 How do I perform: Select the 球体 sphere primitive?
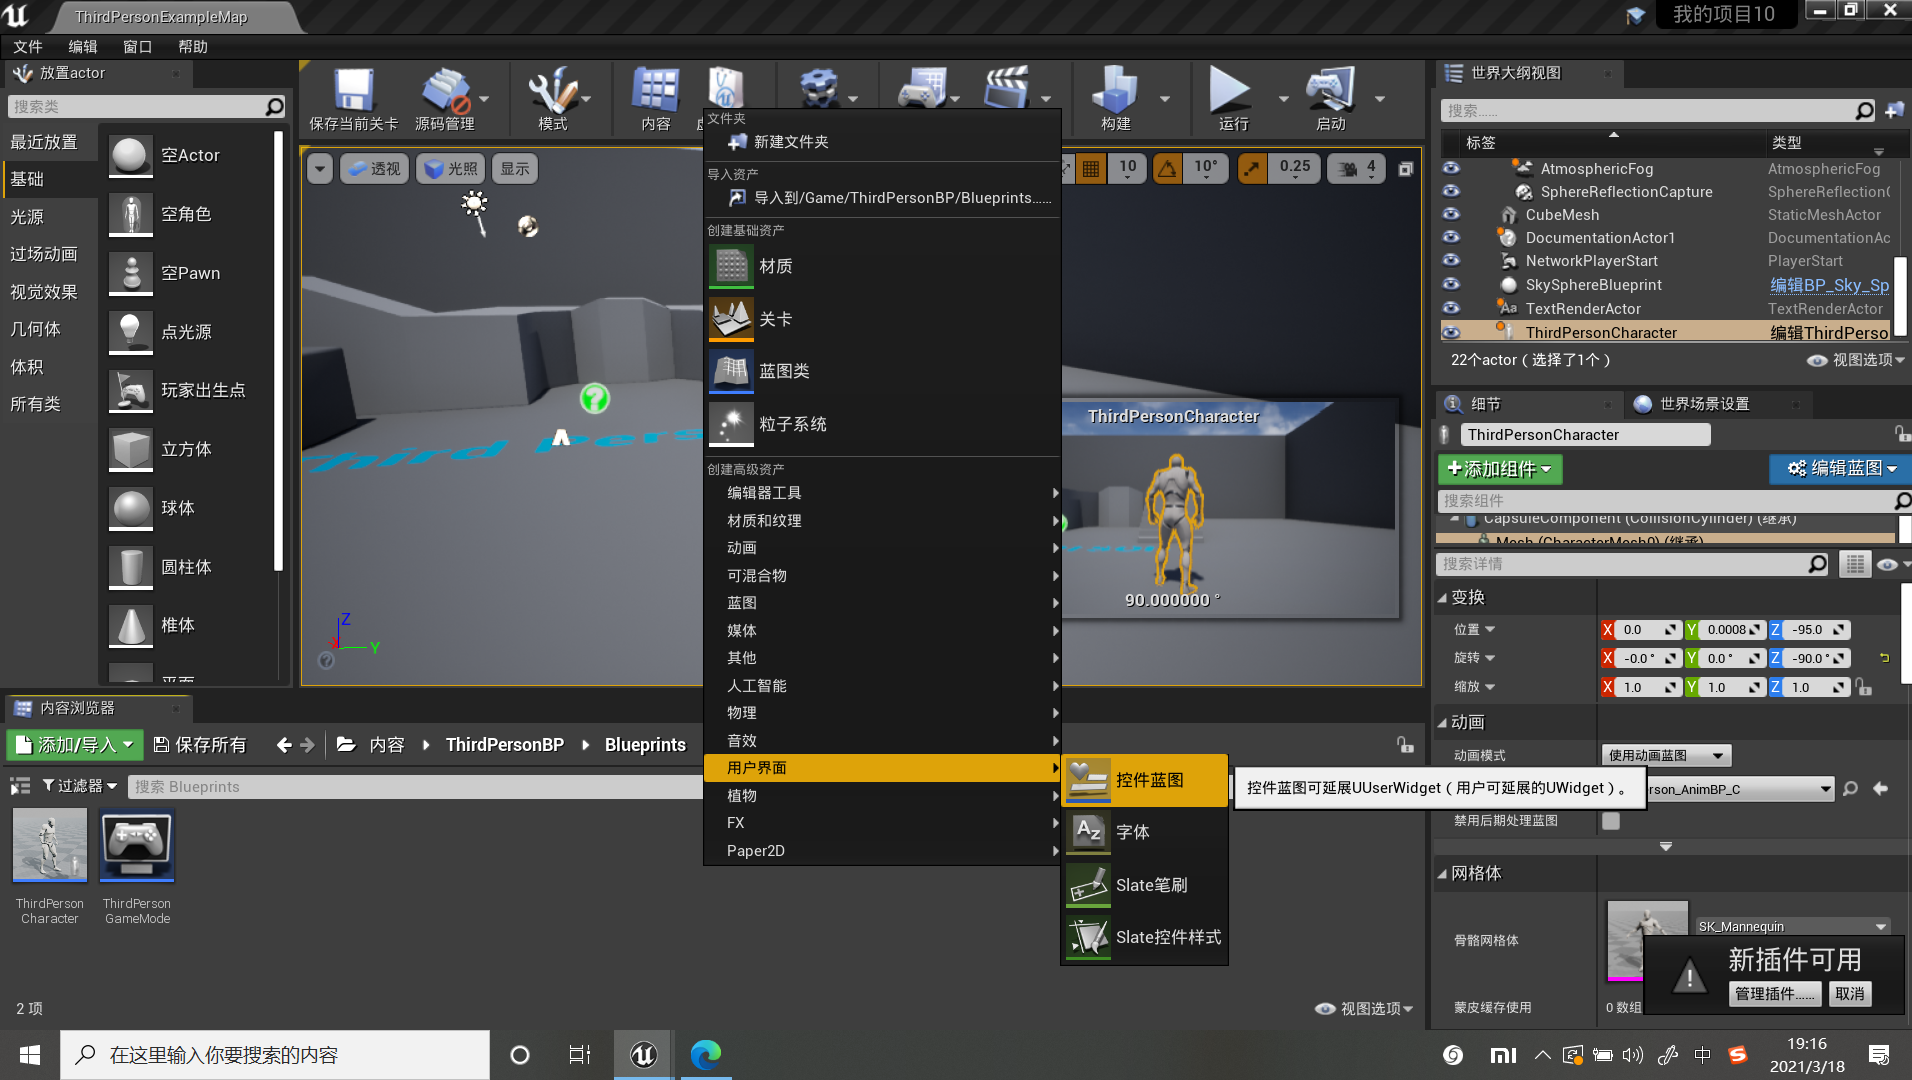[x=188, y=508]
